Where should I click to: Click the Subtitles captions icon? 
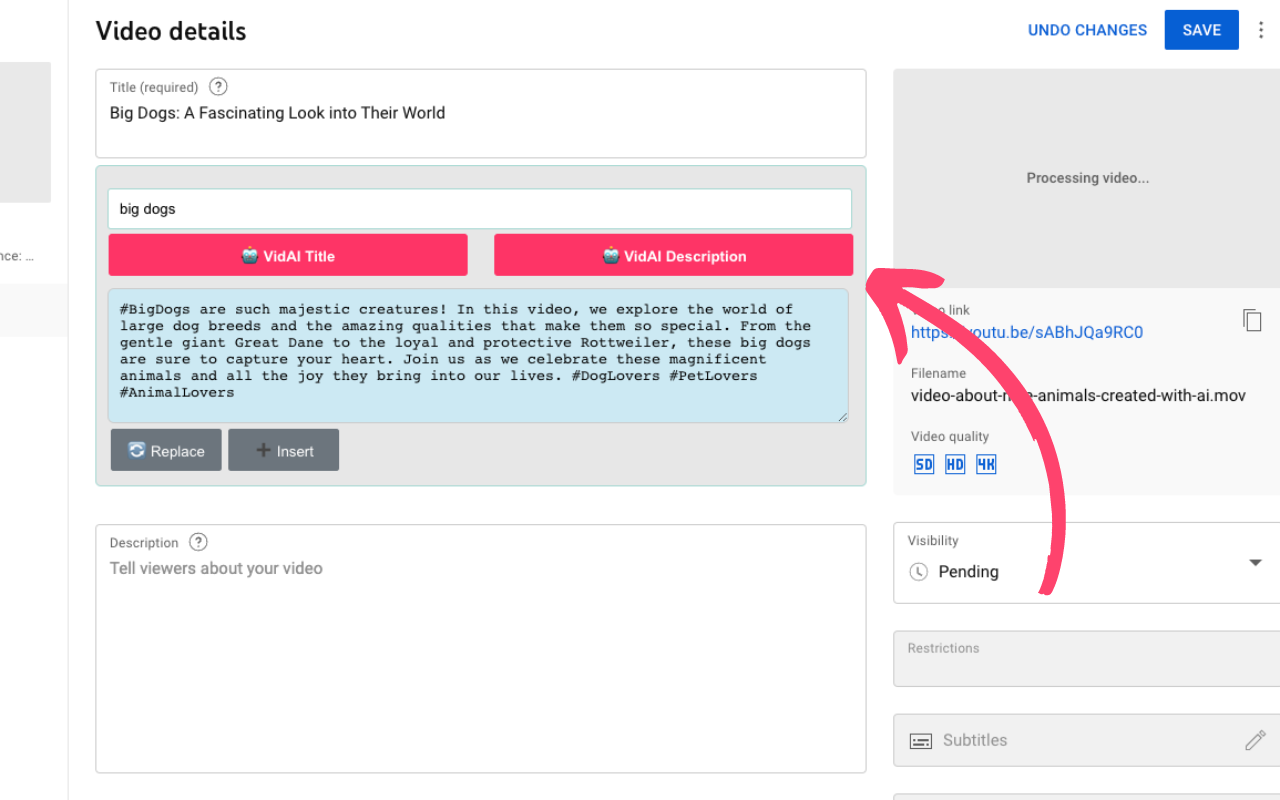[x=920, y=741]
